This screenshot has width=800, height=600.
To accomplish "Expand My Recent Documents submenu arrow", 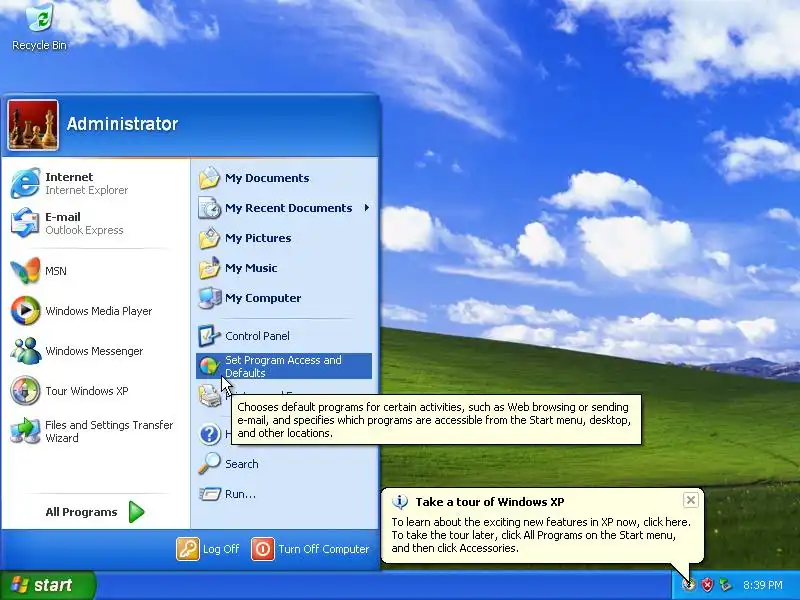I will pyautogui.click(x=366, y=208).
